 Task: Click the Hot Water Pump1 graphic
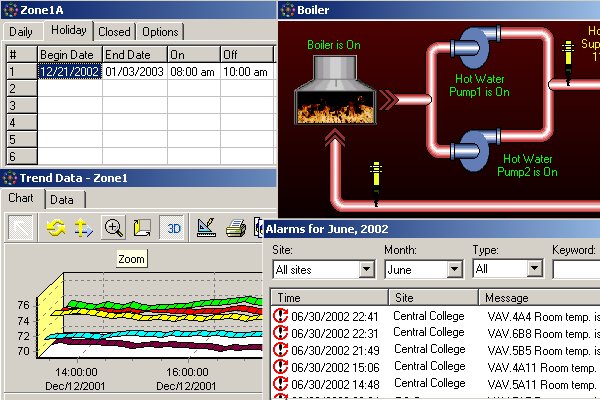[476, 47]
